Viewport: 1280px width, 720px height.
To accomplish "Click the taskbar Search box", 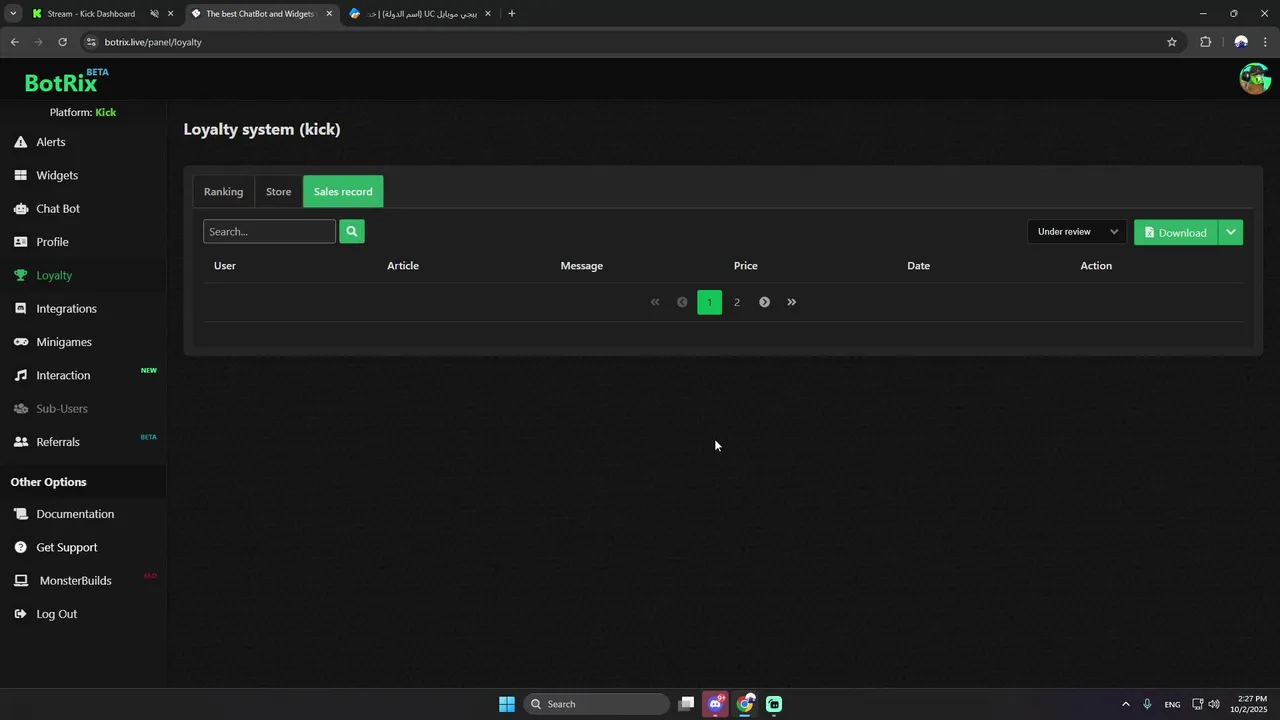I will [596, 704].
